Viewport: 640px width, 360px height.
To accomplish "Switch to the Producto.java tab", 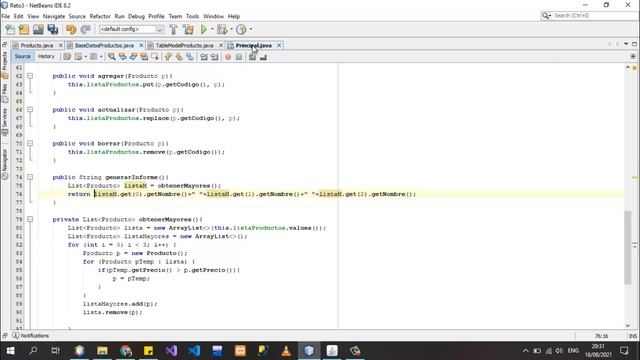I will [37, 45].
